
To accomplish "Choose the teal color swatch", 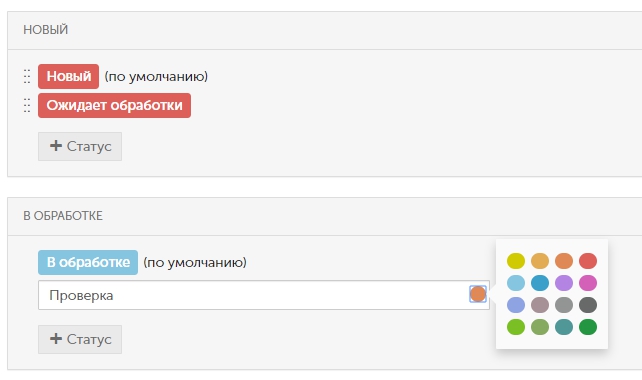I will [x=564, y=327].
